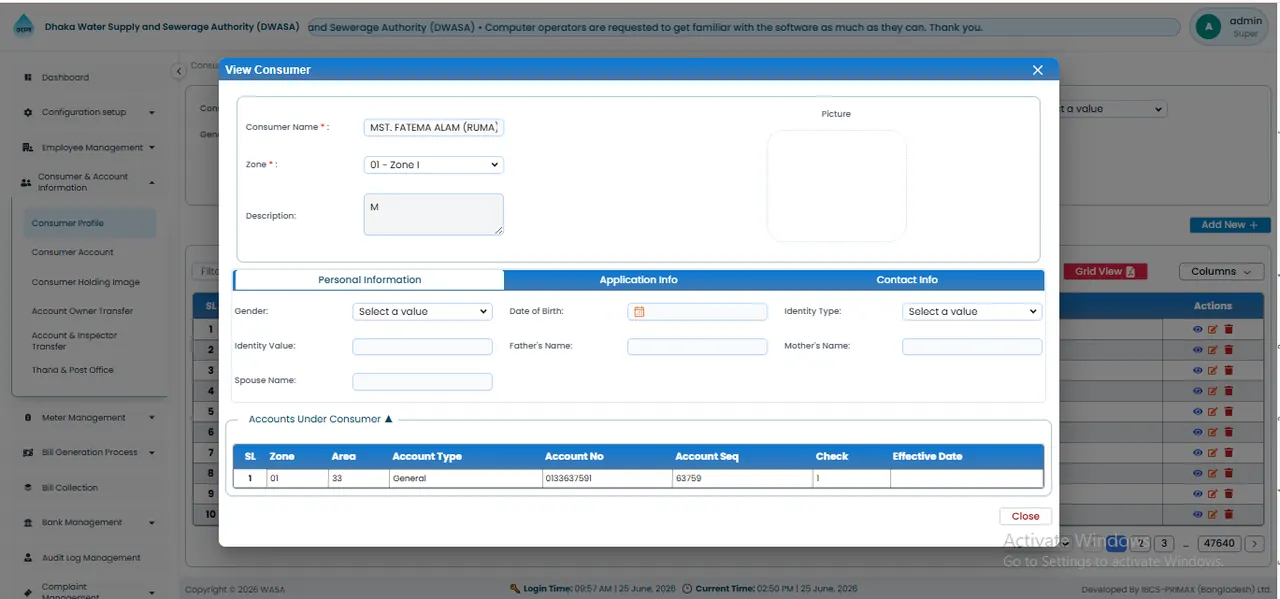Image resolution: width=1280 pixels, height=599 pixels.
Task: Switch to the Application Info tab
Action: pos(639,280)
